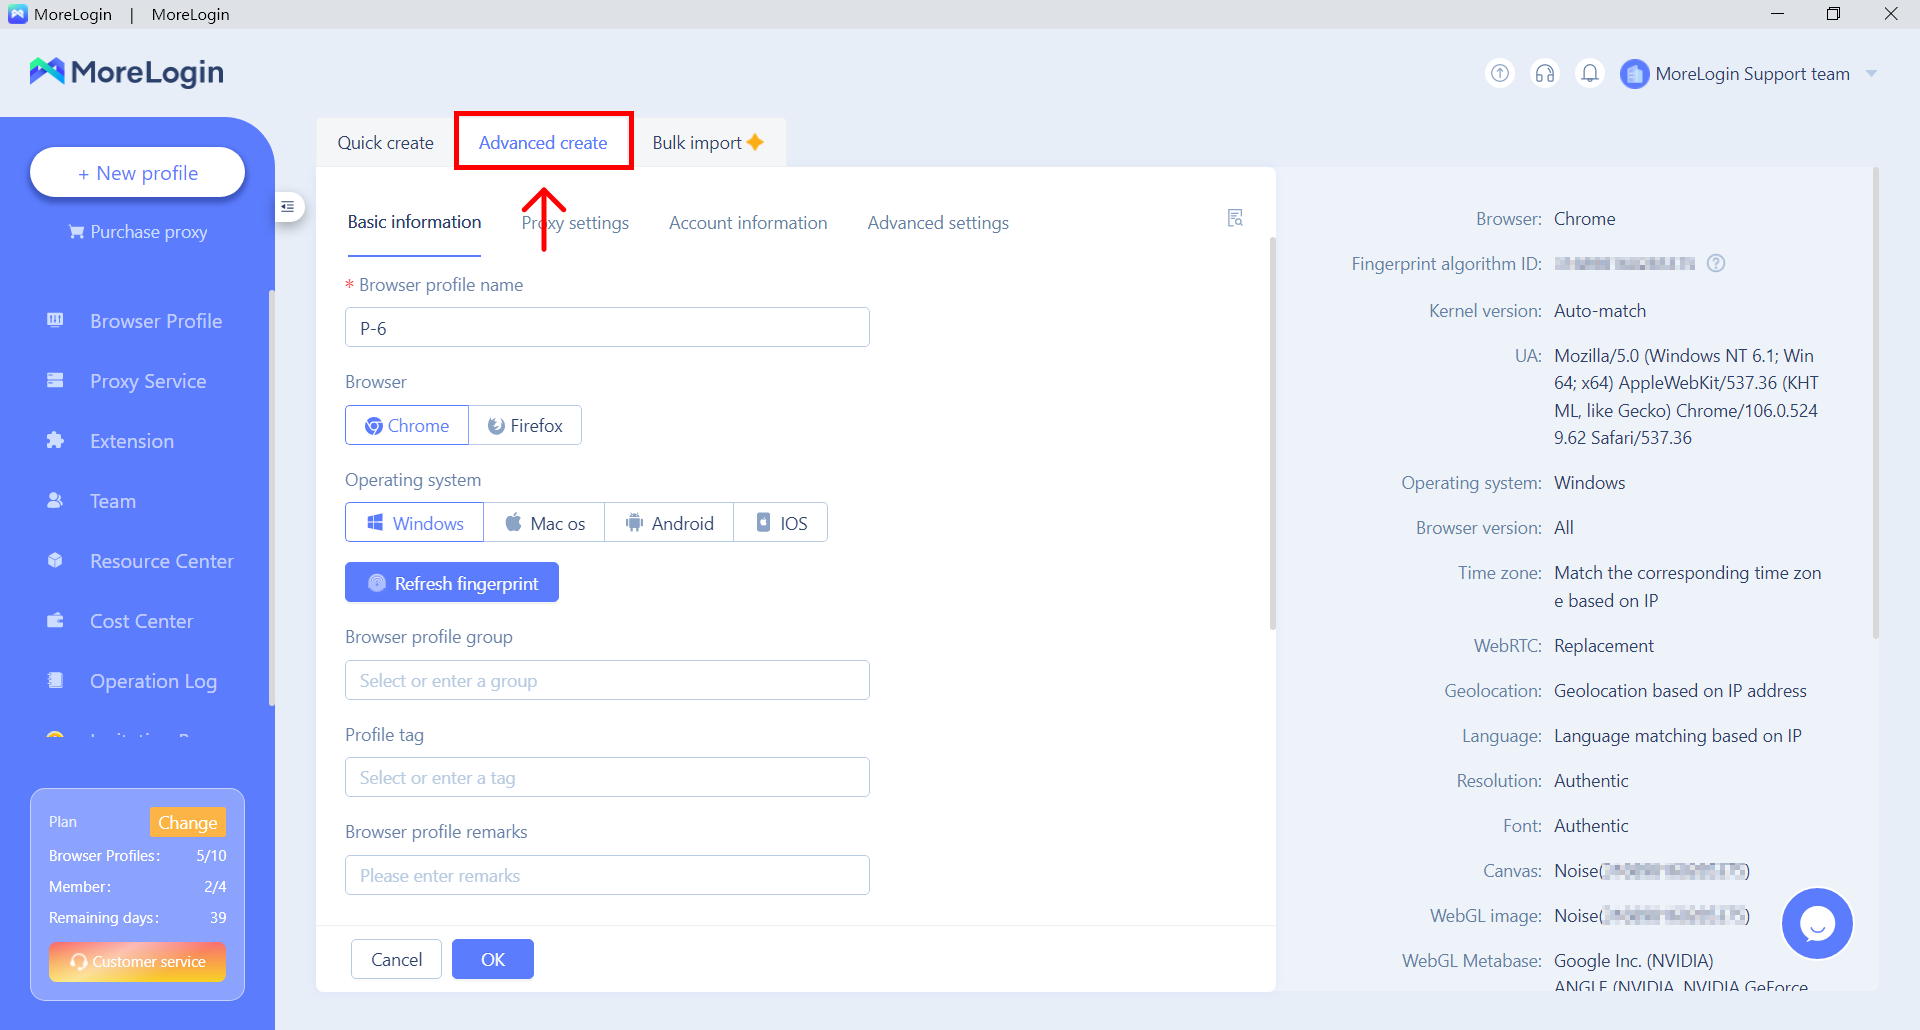This screenshot has height=1030, width=1920.
Task: Select Chrome as the browser
Action: point(407,425)
